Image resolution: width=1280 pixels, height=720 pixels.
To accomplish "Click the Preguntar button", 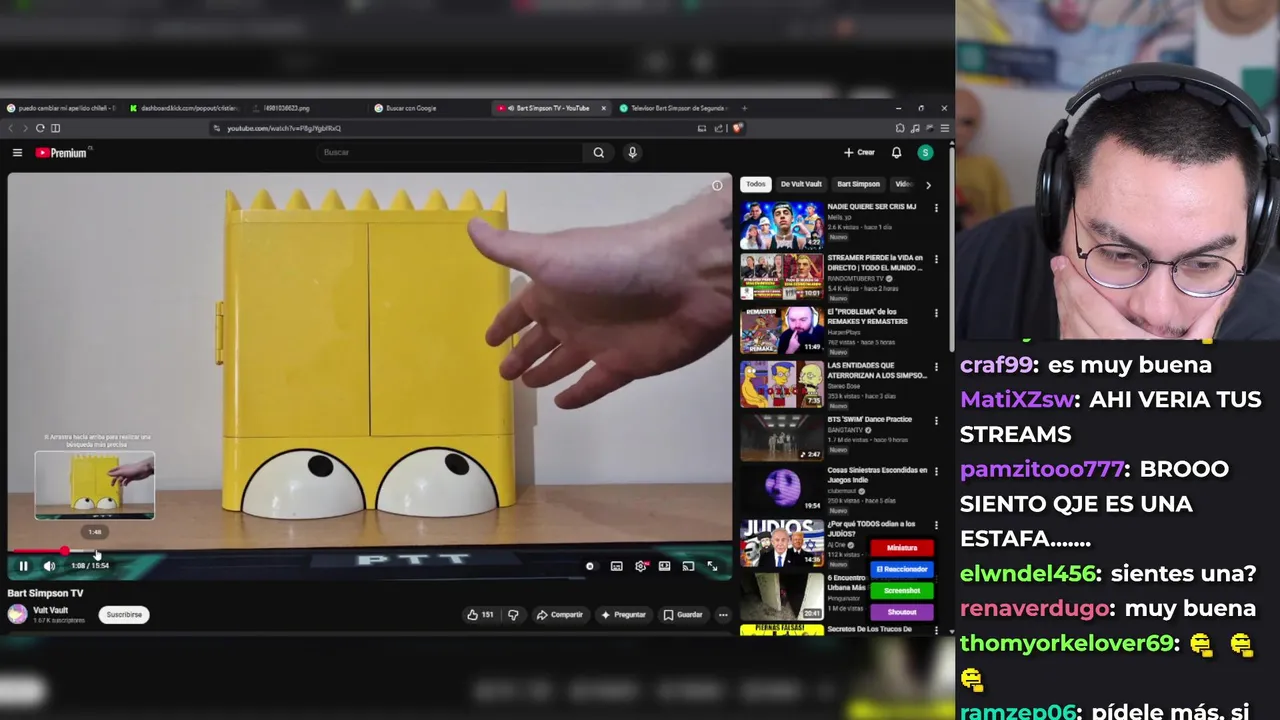I will click(623, 615).
